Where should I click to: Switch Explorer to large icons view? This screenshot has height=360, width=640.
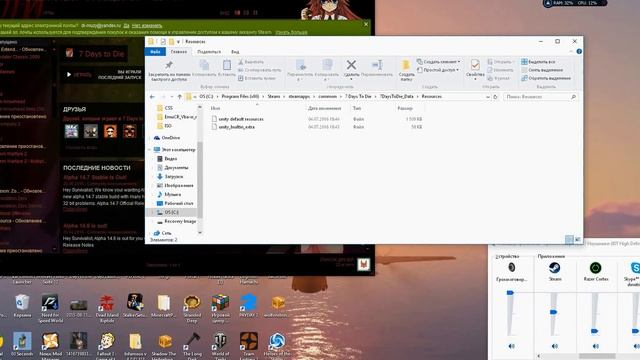click(x=578, y=240)
